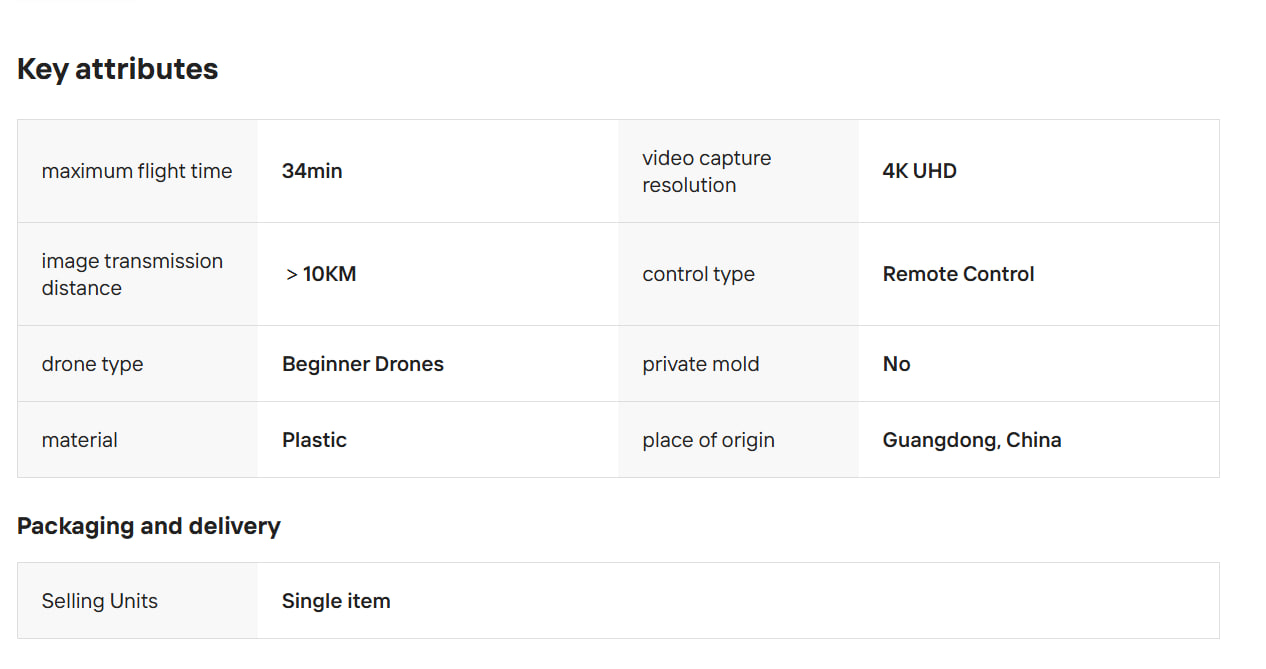This screenshot has height=669, width=1266.
Task: Select the "Selling Units" label
Action: 100,601
